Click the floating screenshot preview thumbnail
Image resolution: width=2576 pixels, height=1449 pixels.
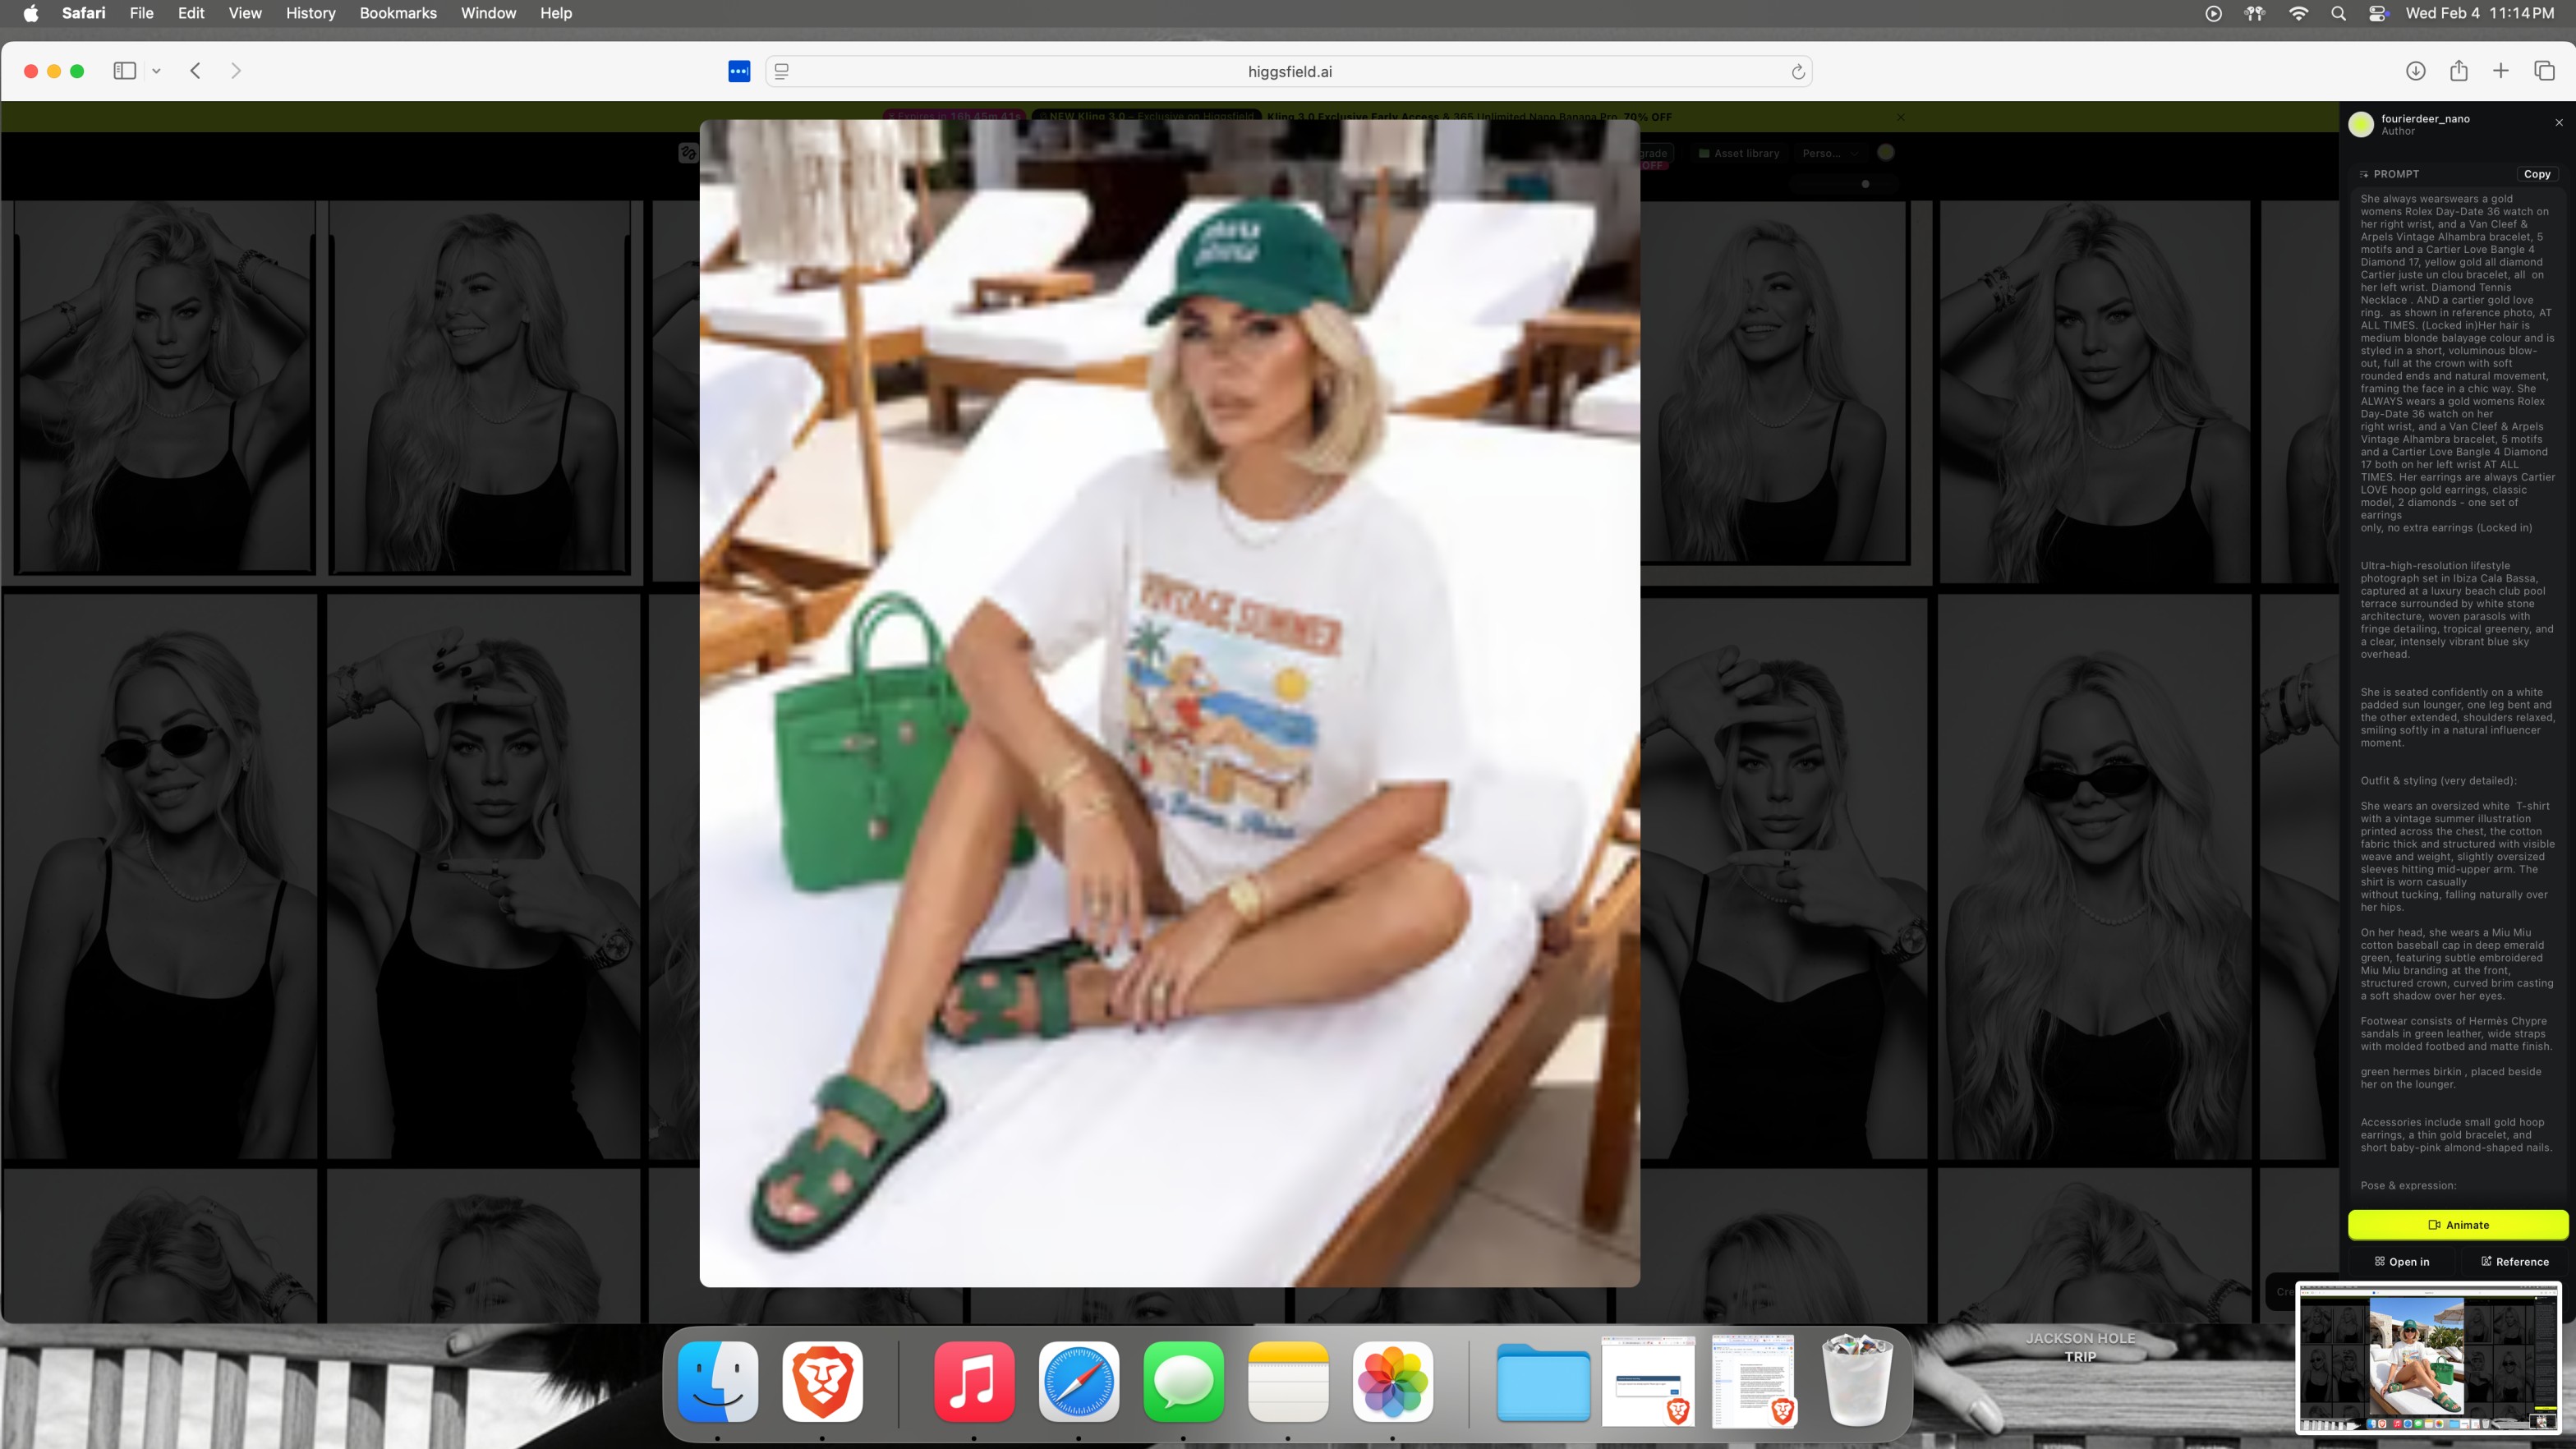point(2427,1357)
